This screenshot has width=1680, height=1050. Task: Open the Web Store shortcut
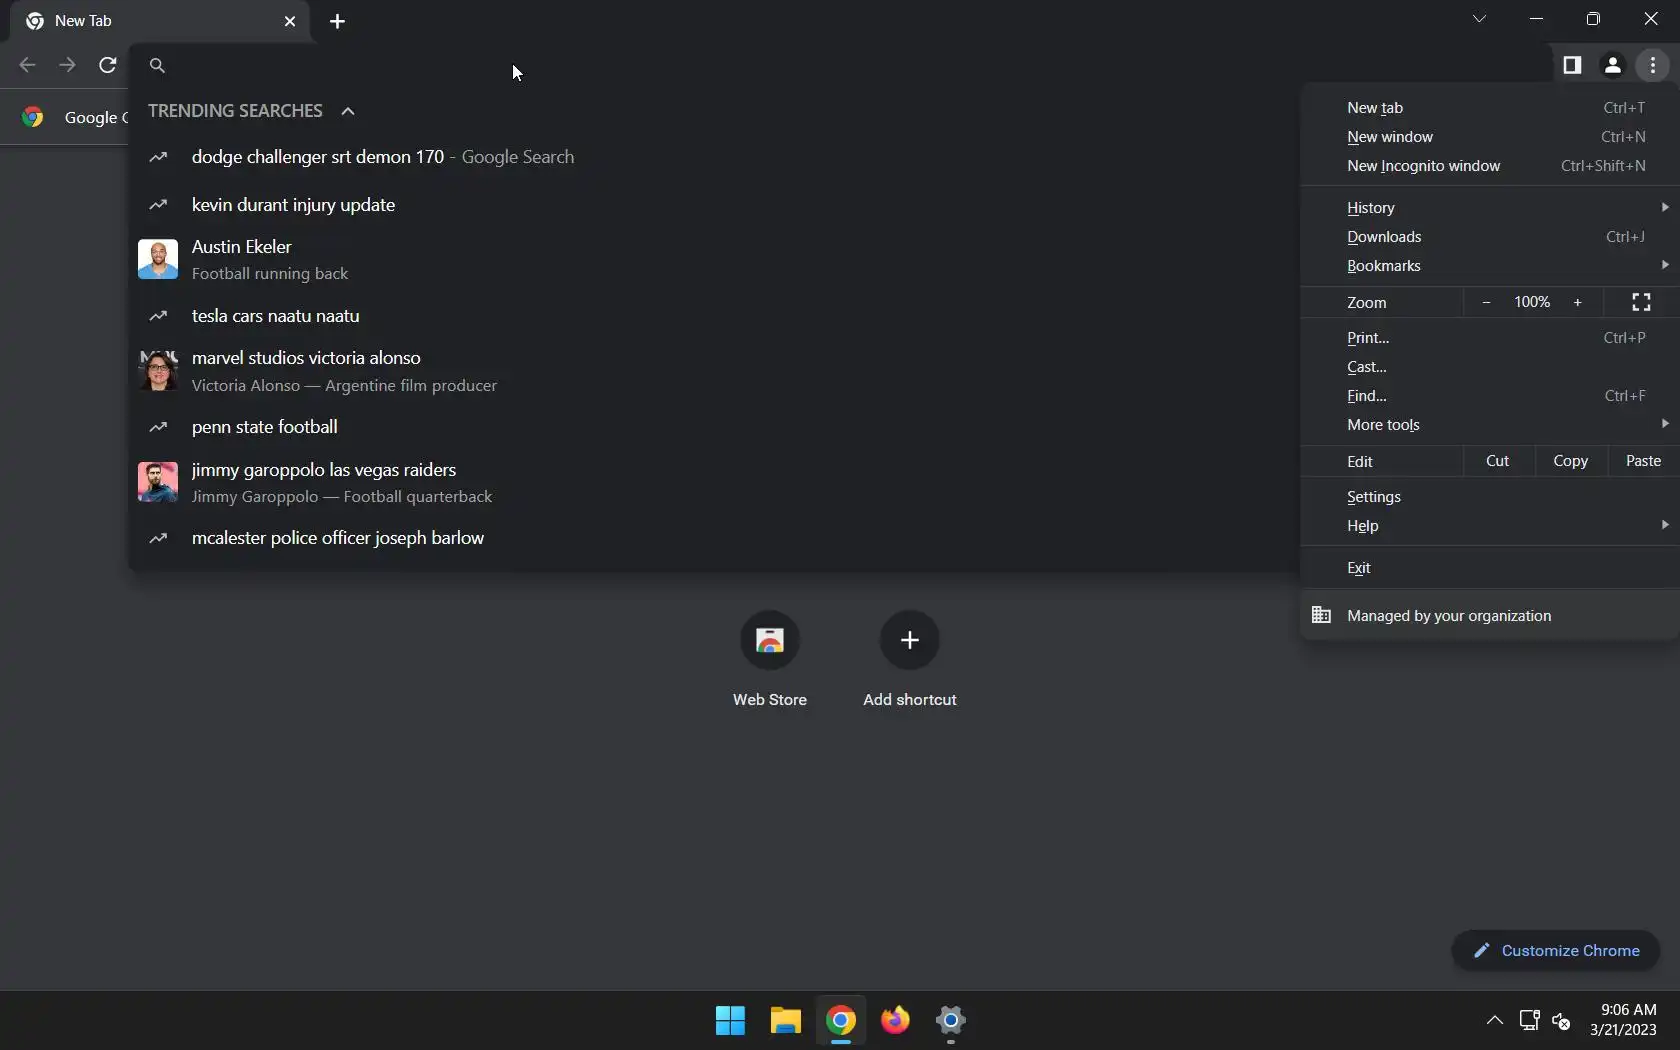(770, 658)
